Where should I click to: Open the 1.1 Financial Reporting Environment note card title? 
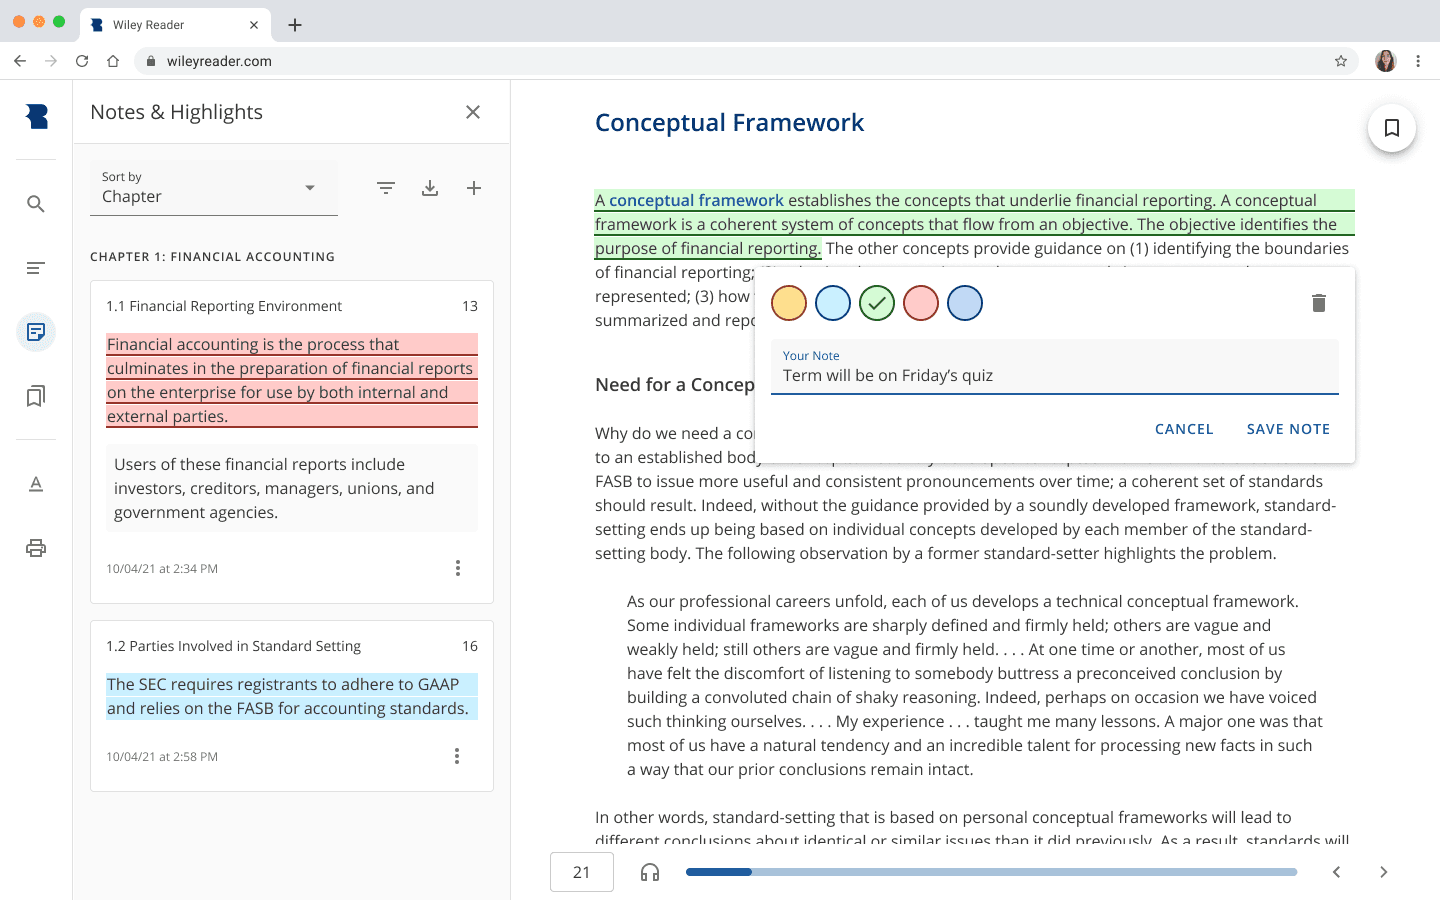pos(224,306)
